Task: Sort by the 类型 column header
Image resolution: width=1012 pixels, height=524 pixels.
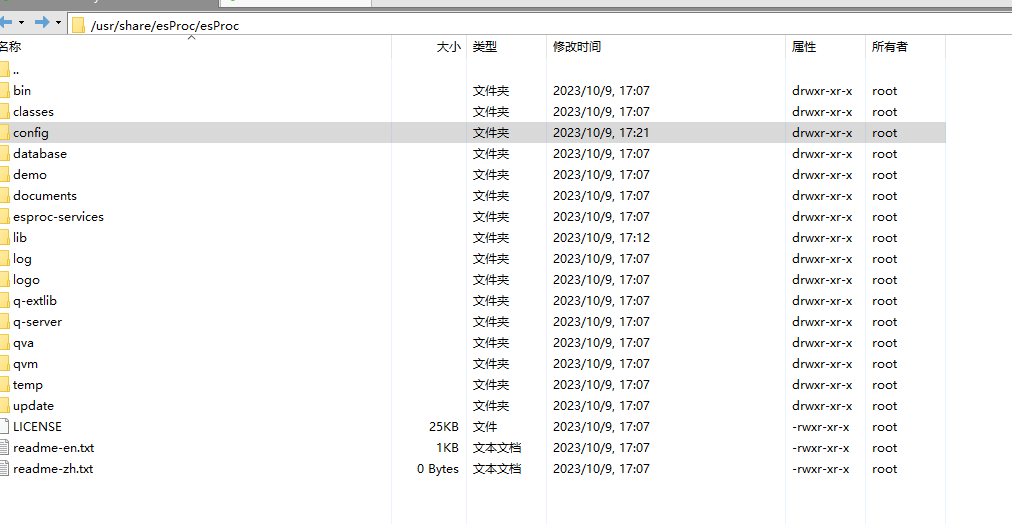Action: [485, 46]
